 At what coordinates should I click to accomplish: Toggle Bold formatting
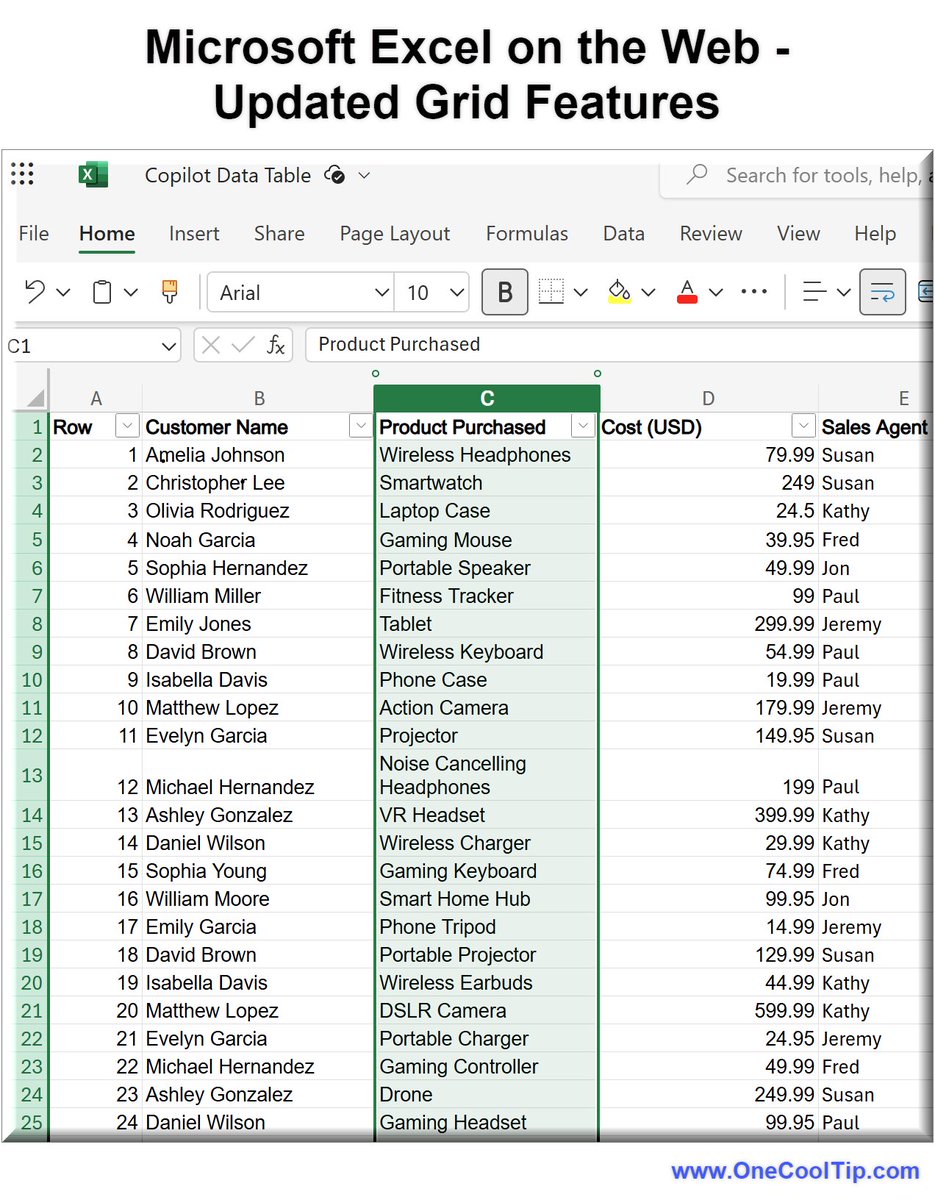[x=504, y=292]
